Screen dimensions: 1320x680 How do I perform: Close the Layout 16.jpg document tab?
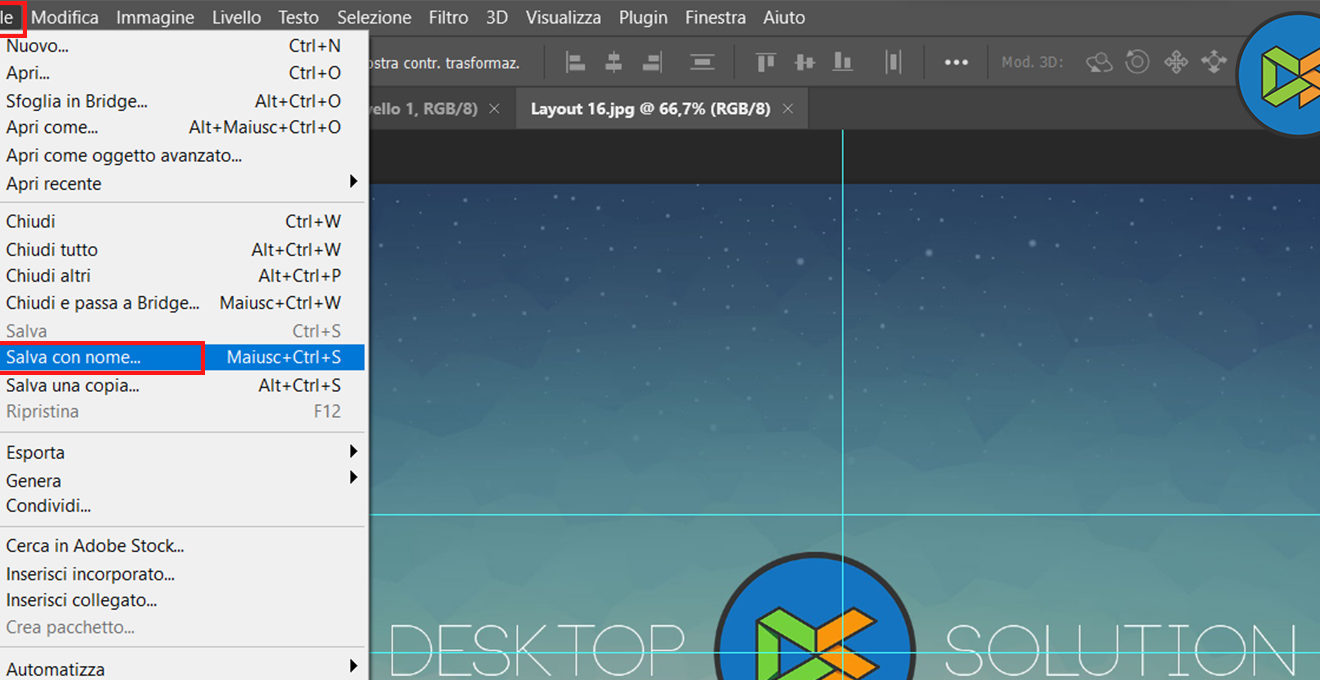(x=788, y=109)
